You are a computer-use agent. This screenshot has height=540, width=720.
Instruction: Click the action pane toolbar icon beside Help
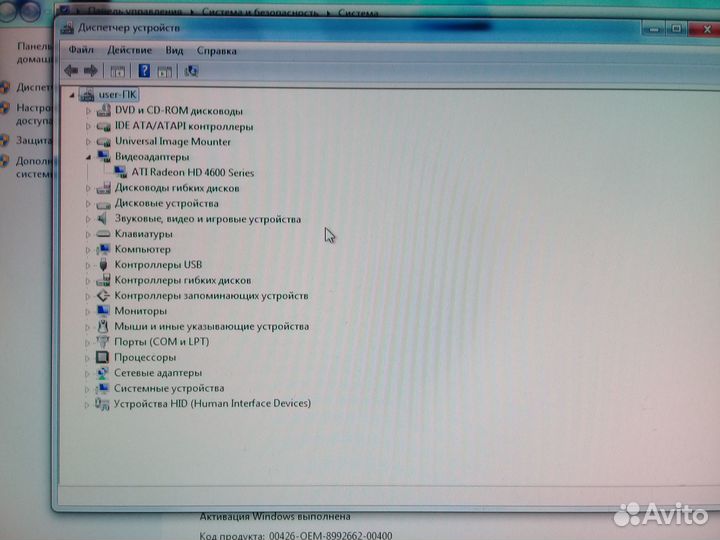point(165,71)
